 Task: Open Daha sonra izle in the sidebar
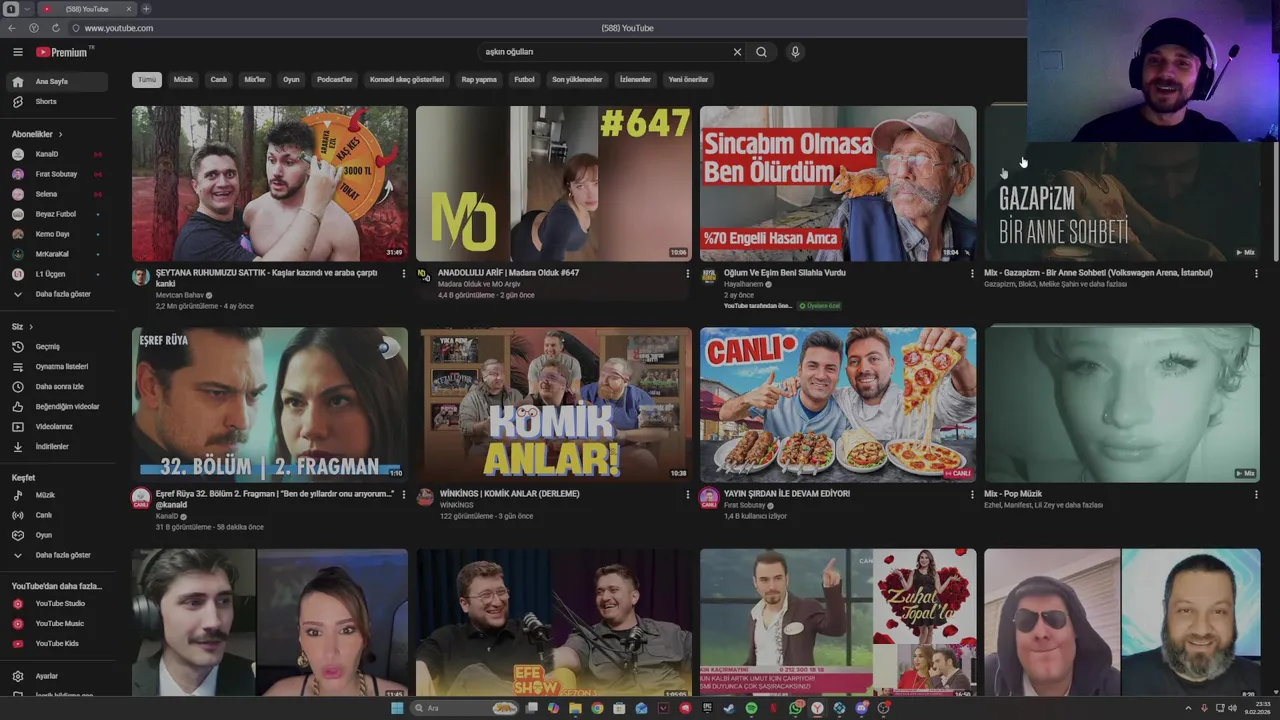click(56, 387)
